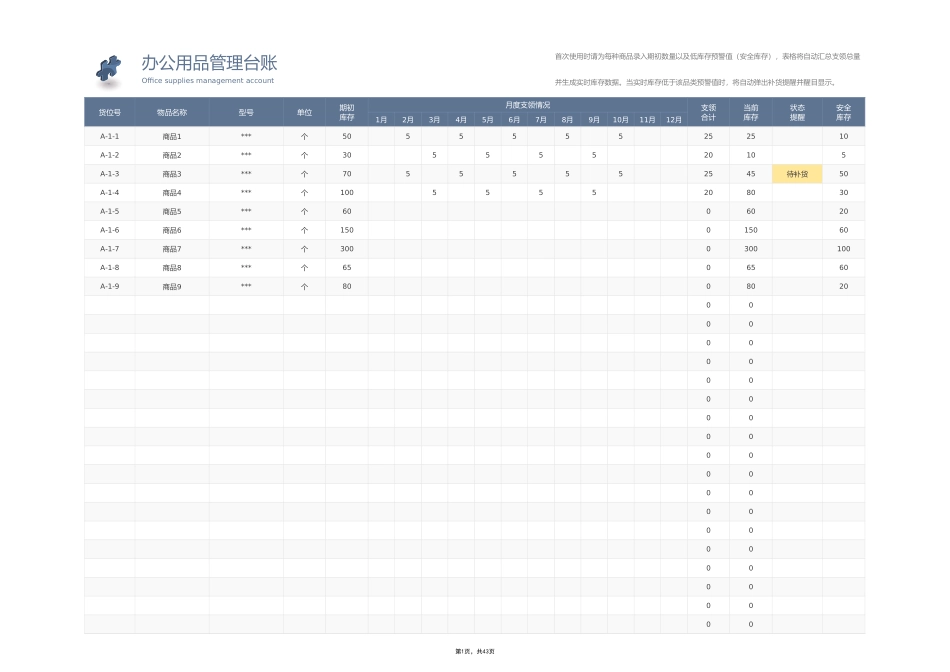Select the yellow safety stock value 5 for 商品2
This screenshot has width=950, height=672.
pos(843,155)
